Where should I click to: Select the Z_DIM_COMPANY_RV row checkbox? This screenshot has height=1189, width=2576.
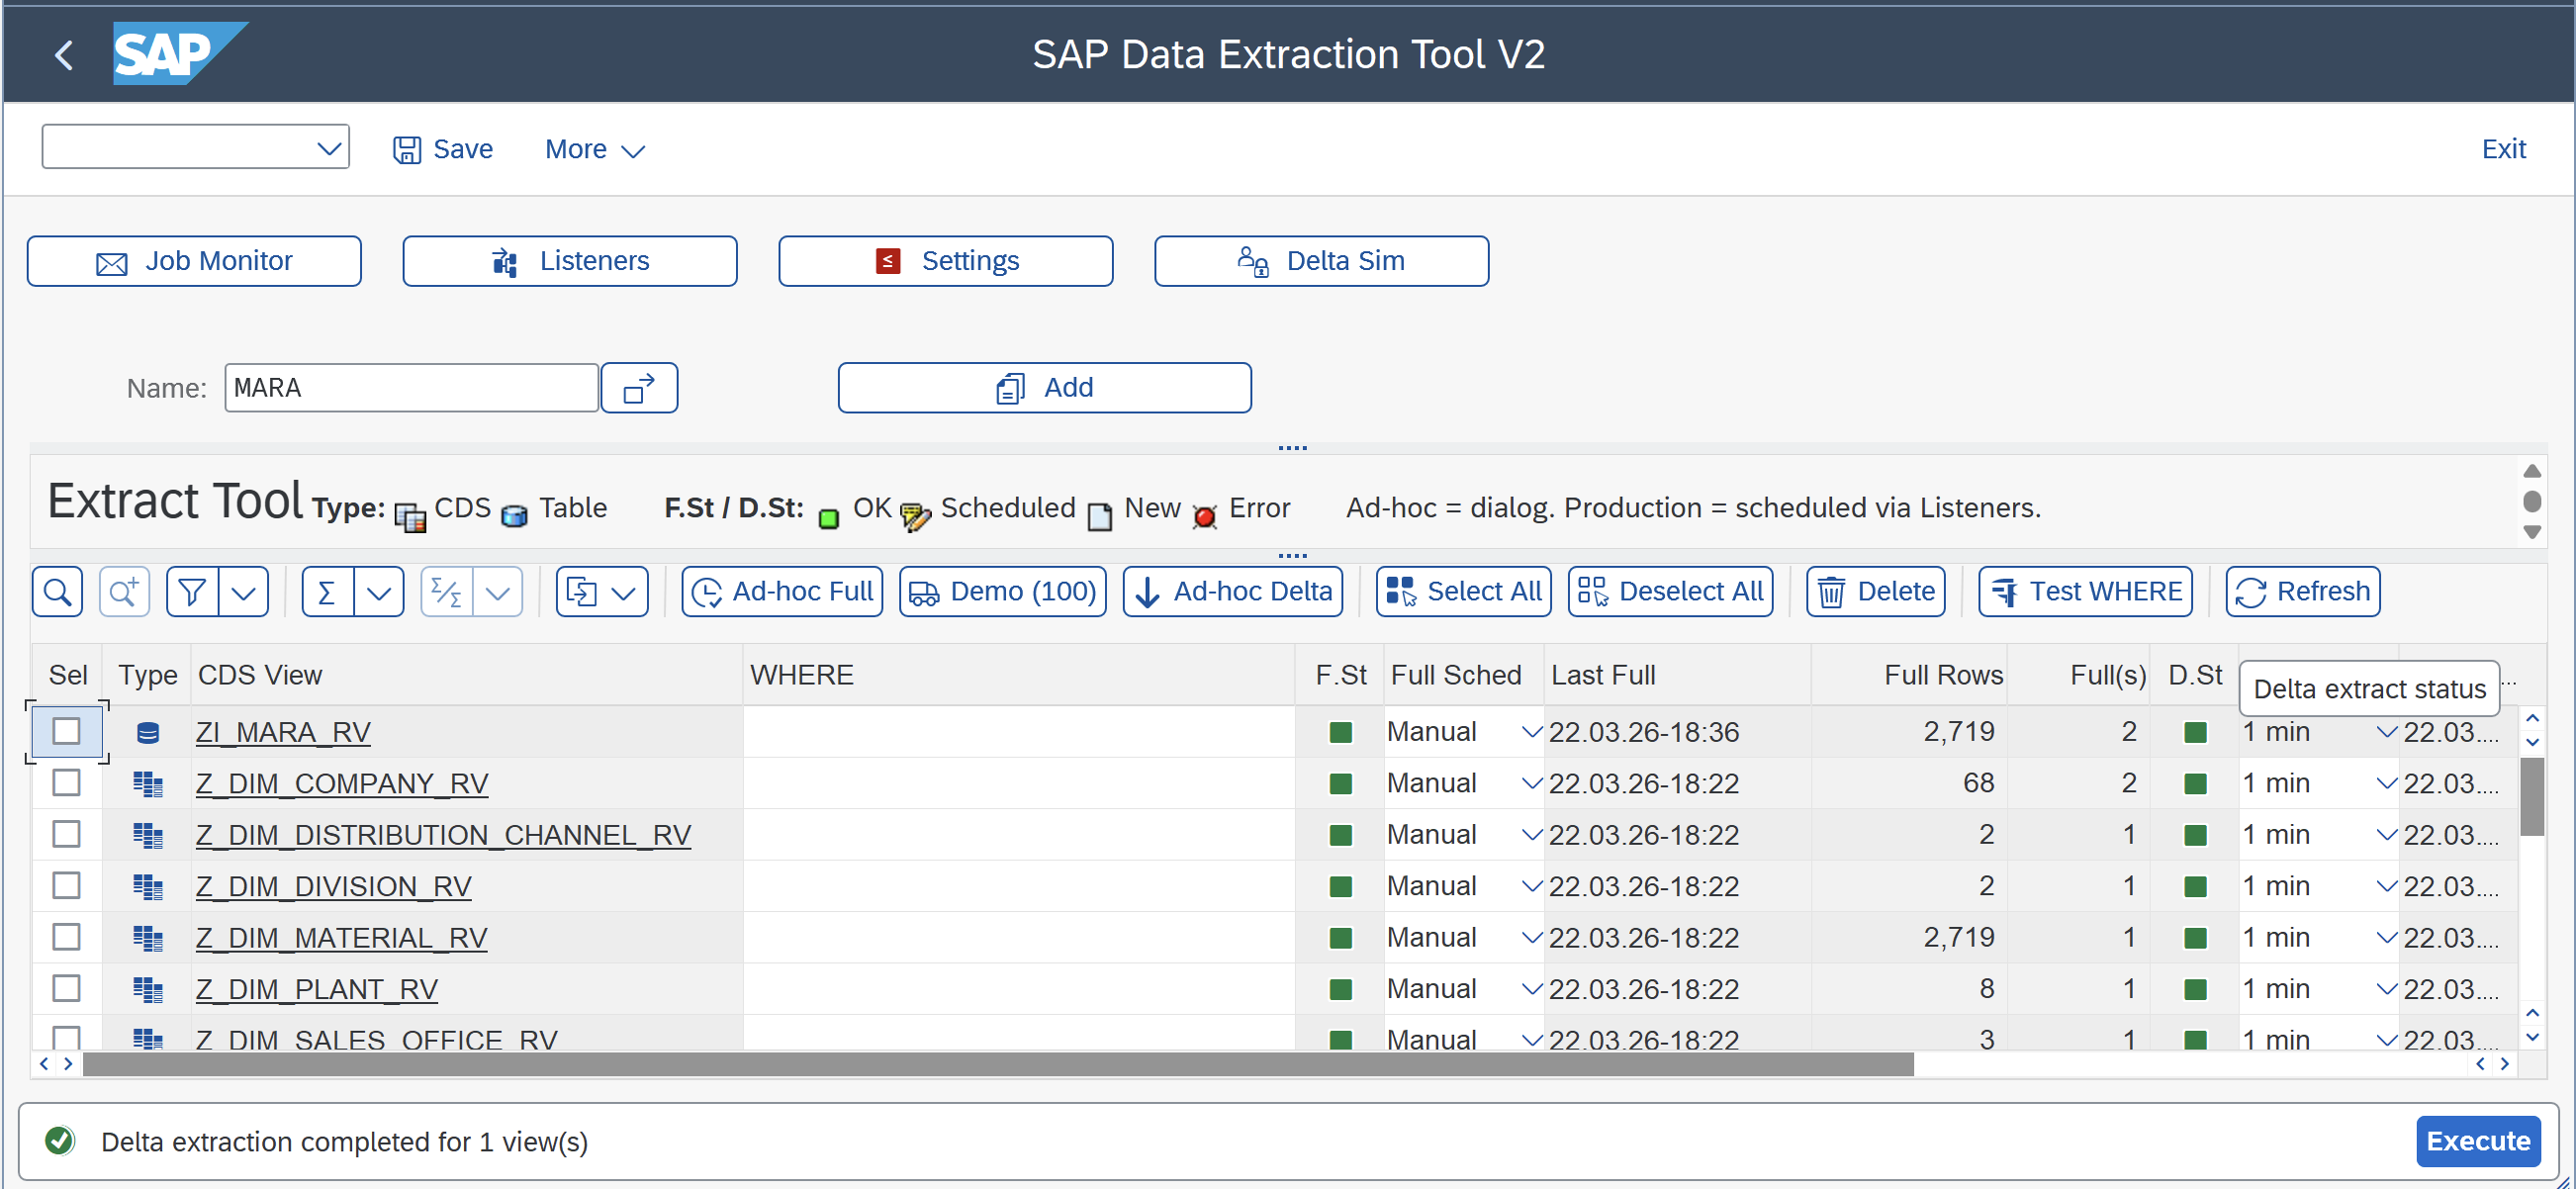click(x=66, y=783)
